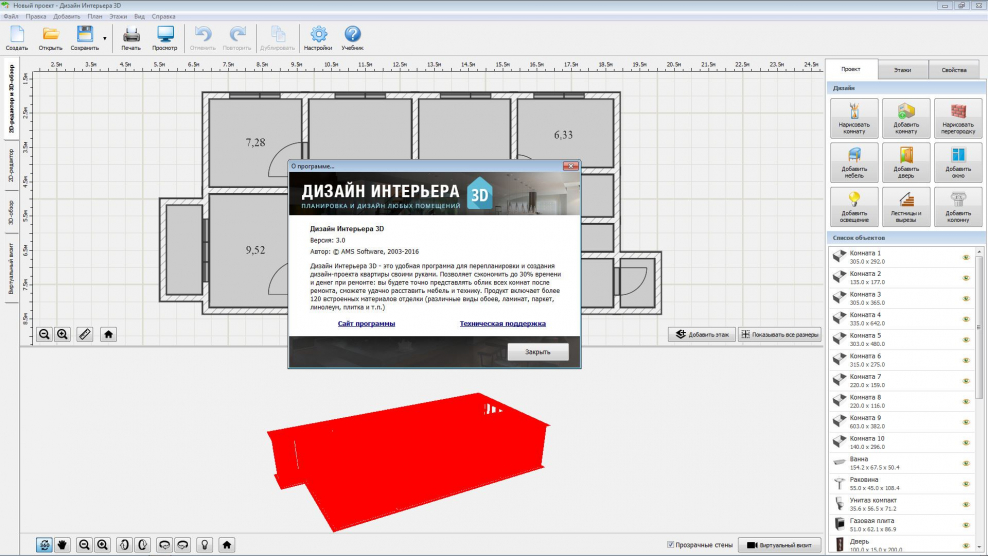Open the Сайт программы link

pyautogui.click(x=366, y=323)
